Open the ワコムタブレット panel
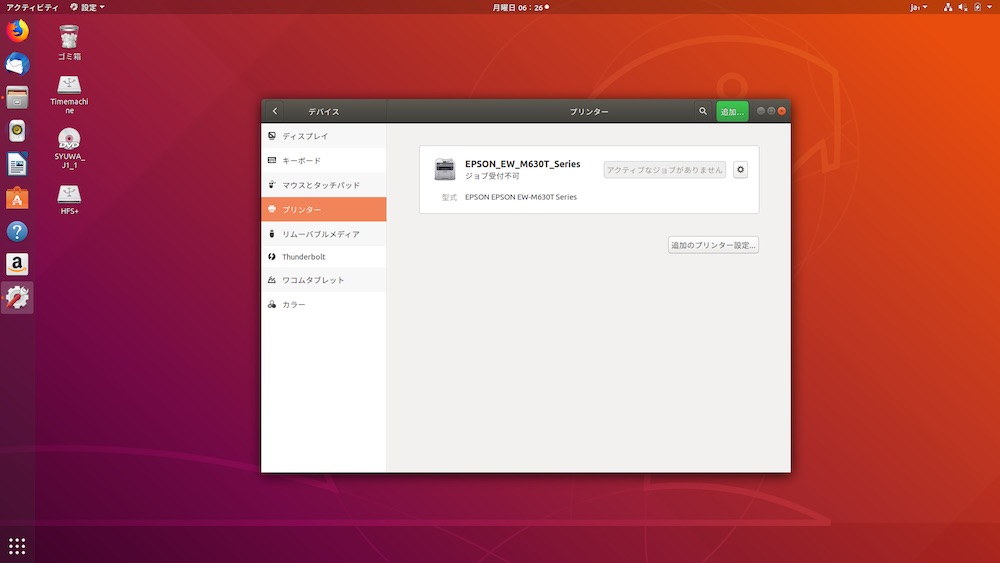This screenshot has height=563, width=1000. pyautogui.click(x=324, y=280)
